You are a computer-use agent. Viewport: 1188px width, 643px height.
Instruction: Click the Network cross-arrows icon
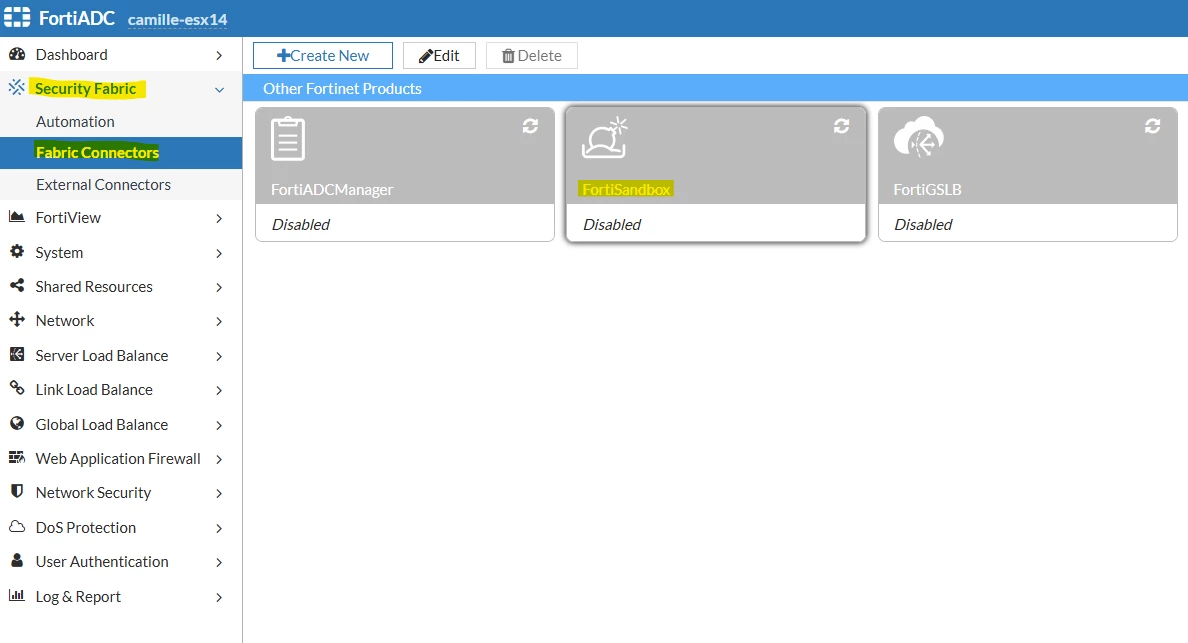pyautogui.click(x=17, y=320)
